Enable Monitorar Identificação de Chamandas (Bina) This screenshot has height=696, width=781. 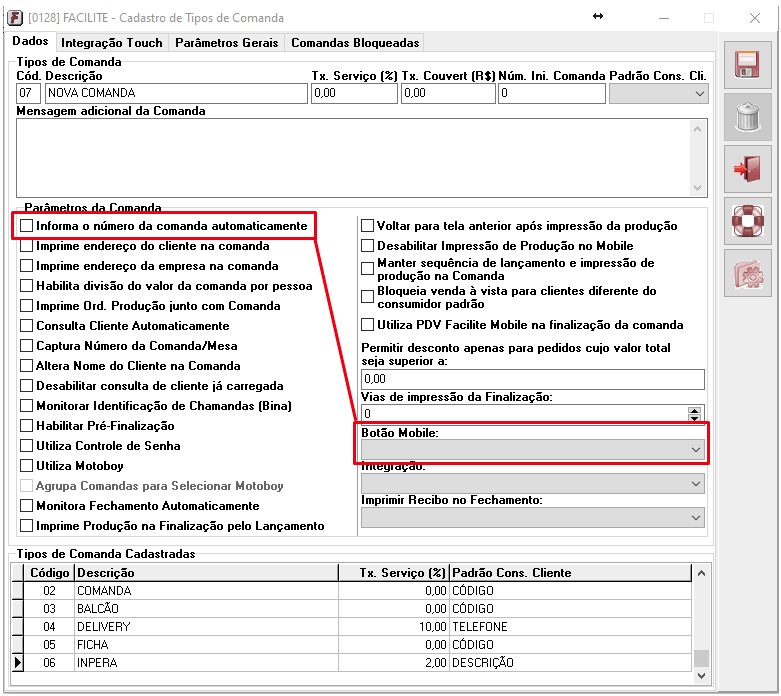click(x=26, y=406)
